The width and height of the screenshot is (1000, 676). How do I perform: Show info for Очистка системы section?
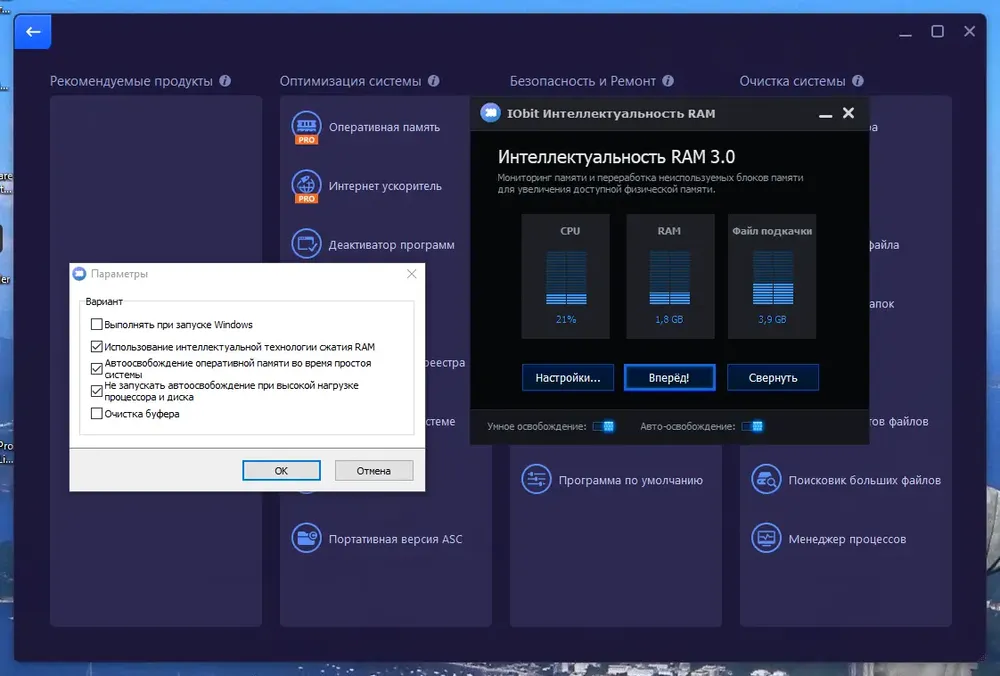pos(858,81)
